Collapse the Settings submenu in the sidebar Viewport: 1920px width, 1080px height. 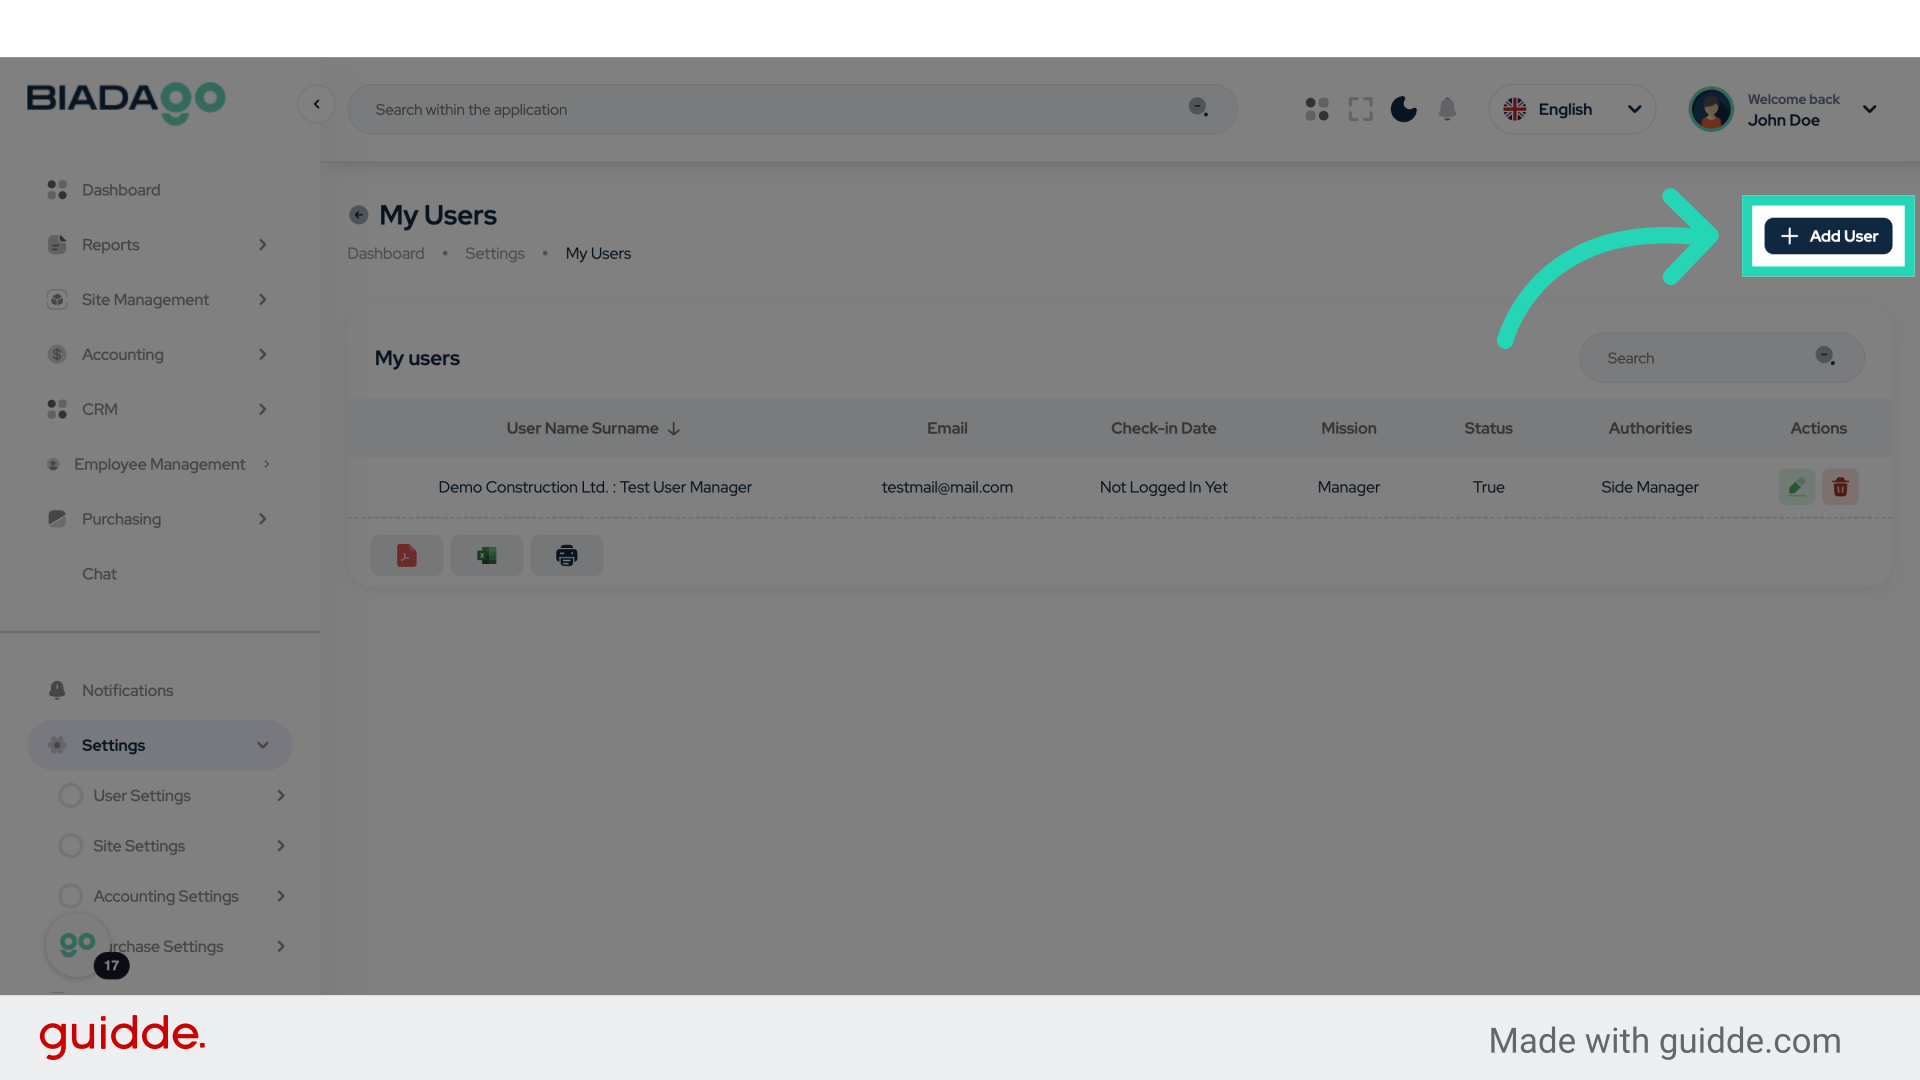(160, 745)
